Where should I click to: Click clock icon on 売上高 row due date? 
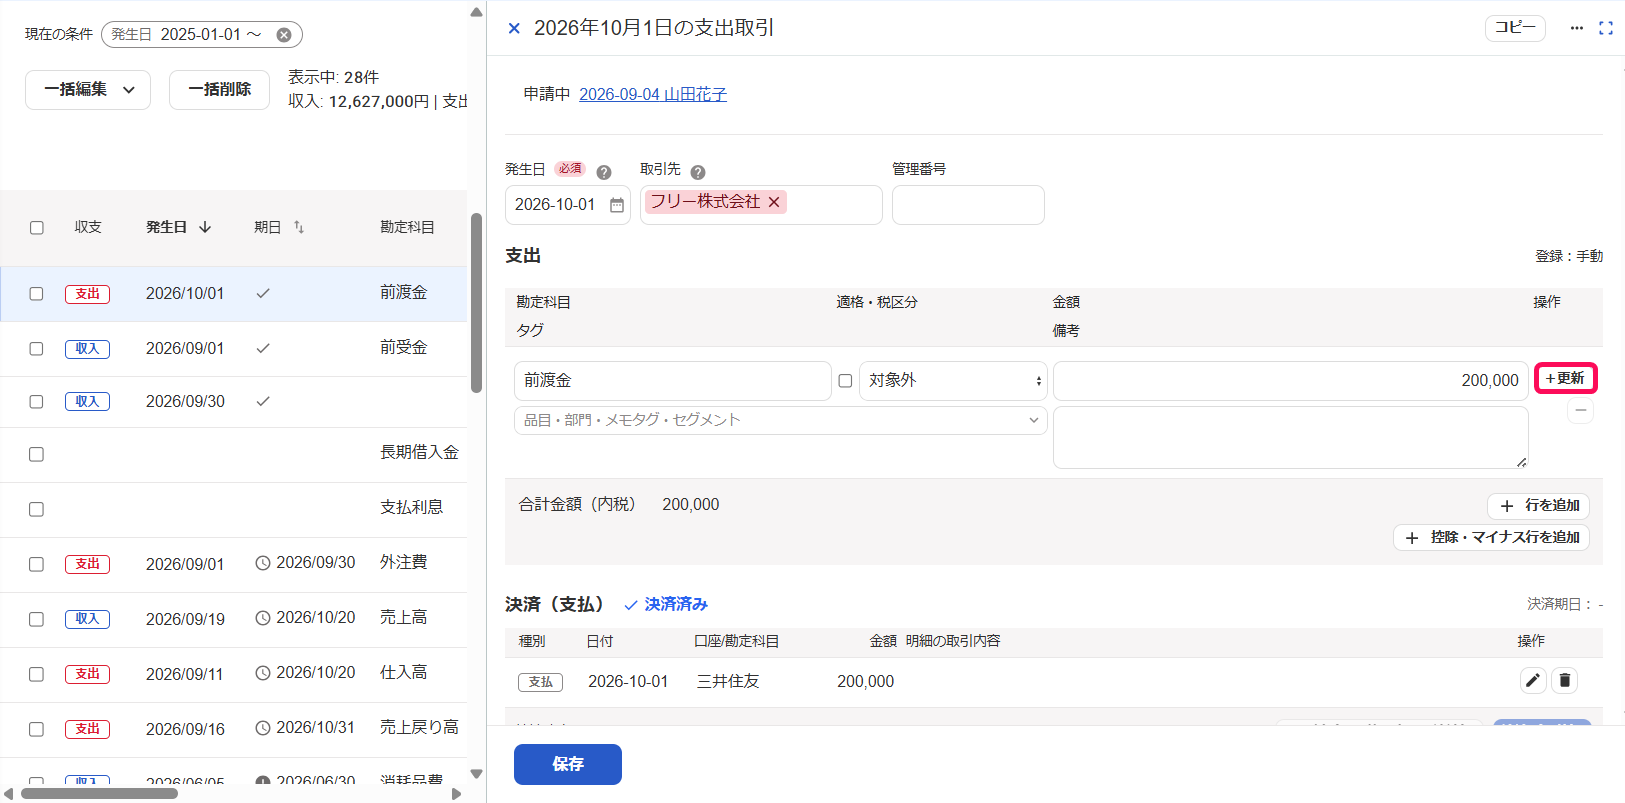[x=263, y=618]
